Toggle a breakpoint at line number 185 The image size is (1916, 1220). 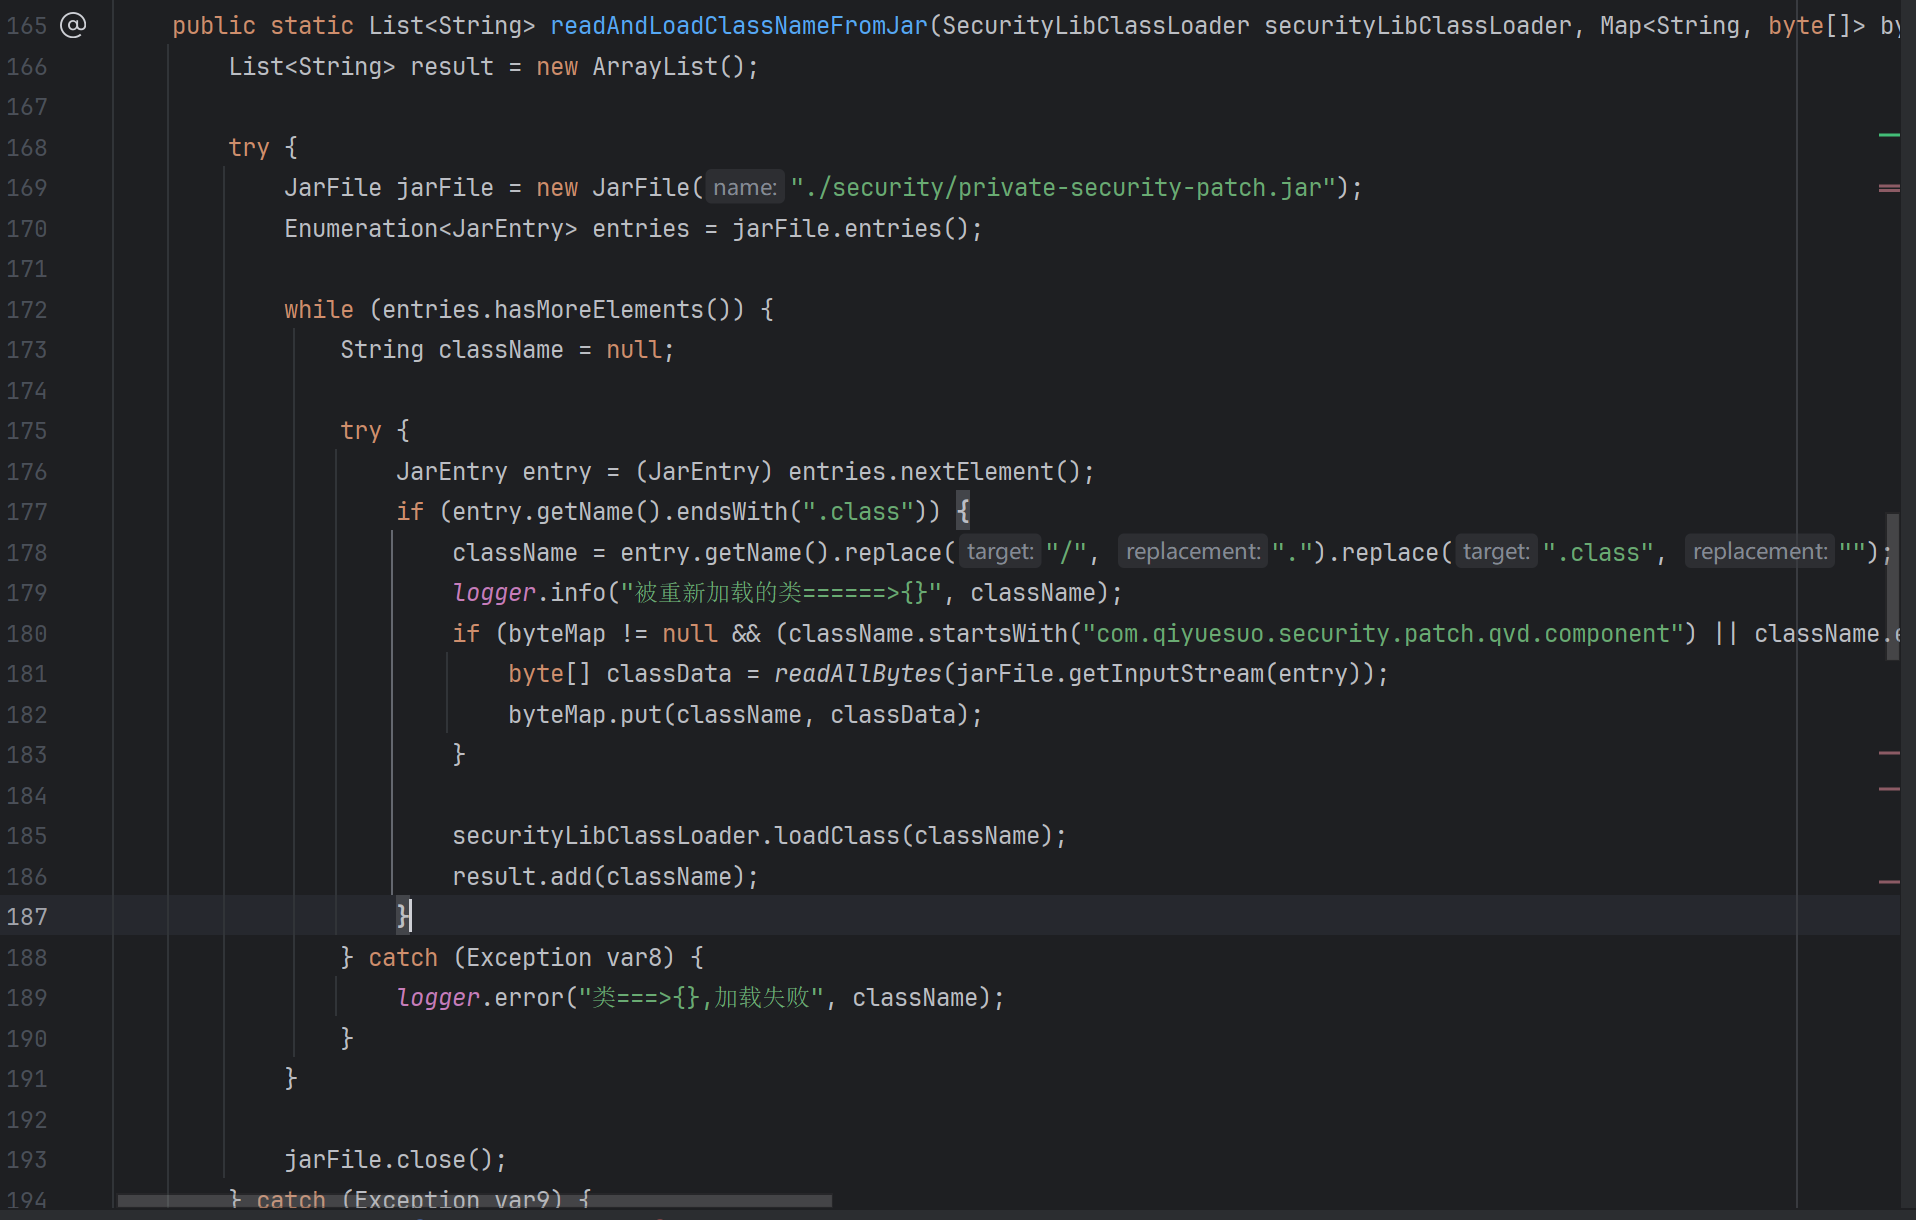click(27, 836)
